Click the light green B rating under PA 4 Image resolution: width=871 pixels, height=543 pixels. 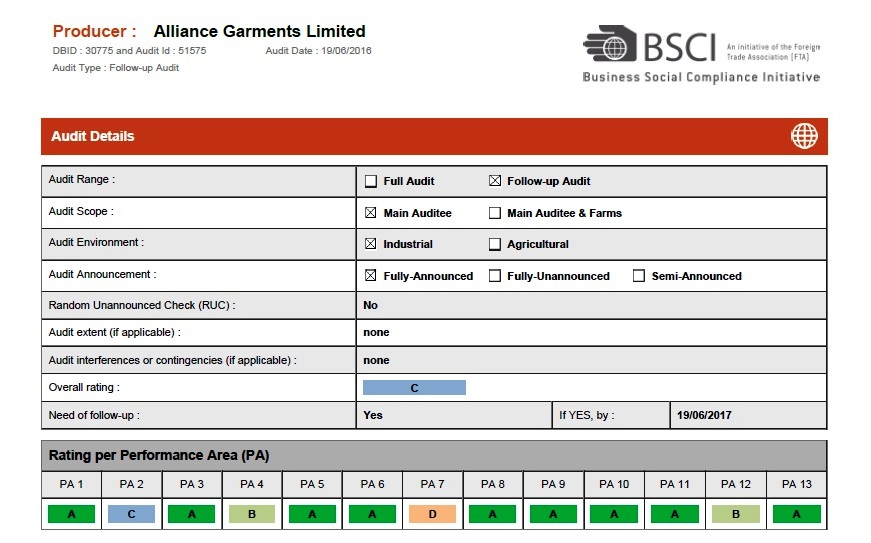coord(252,514)
